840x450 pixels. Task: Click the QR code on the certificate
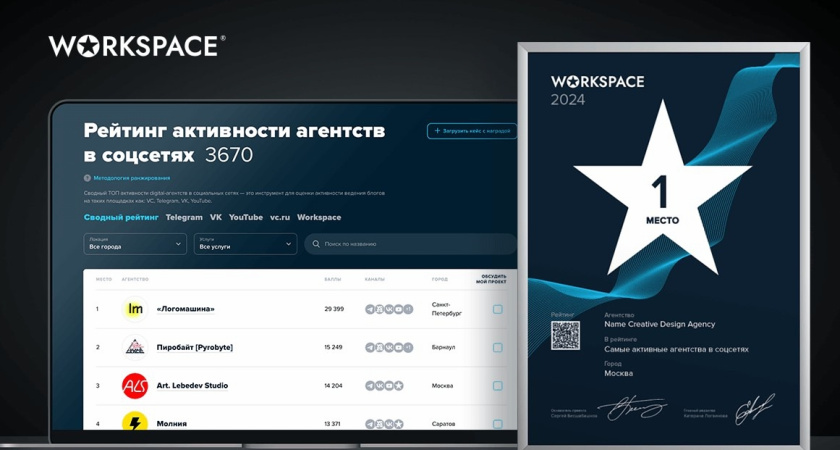(565, 335)
